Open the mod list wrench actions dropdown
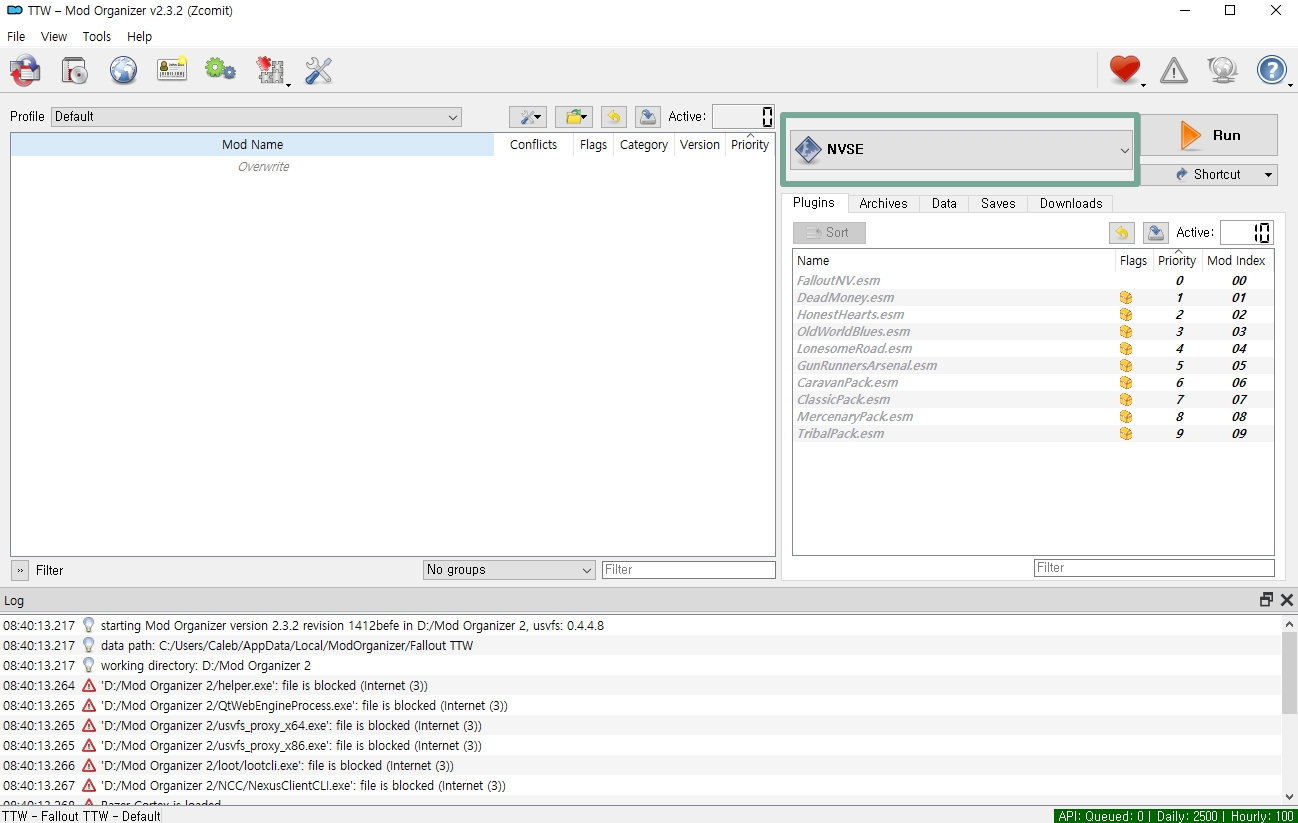The width and height of the screenshot is (1298, 823). pyautogui.click(x=527, y=117)
